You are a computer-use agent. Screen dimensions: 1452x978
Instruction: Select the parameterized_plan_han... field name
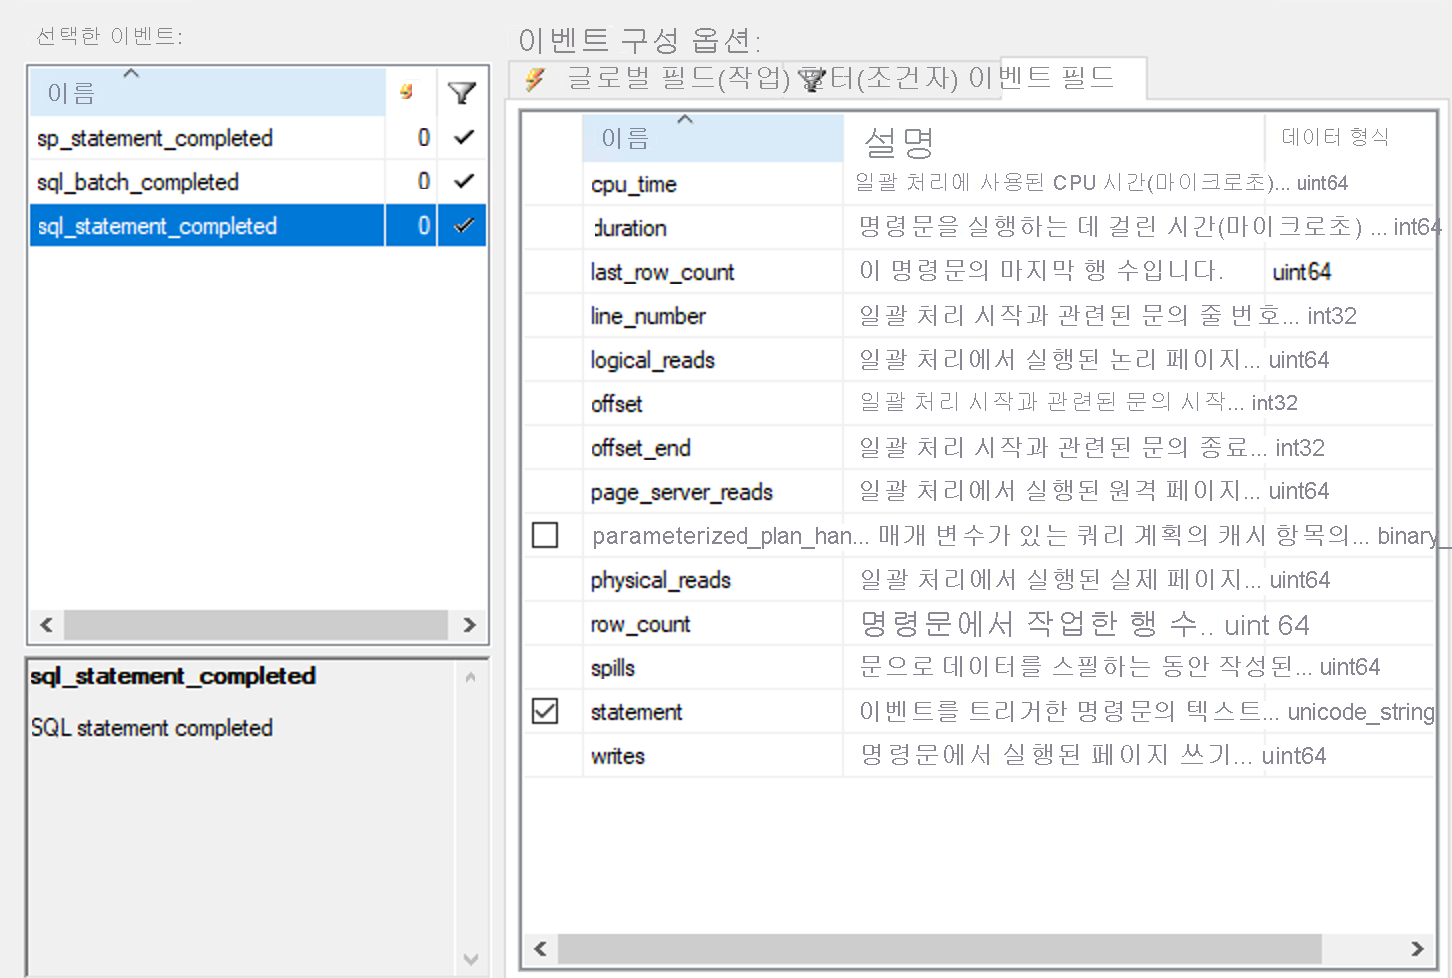(730, 536)
